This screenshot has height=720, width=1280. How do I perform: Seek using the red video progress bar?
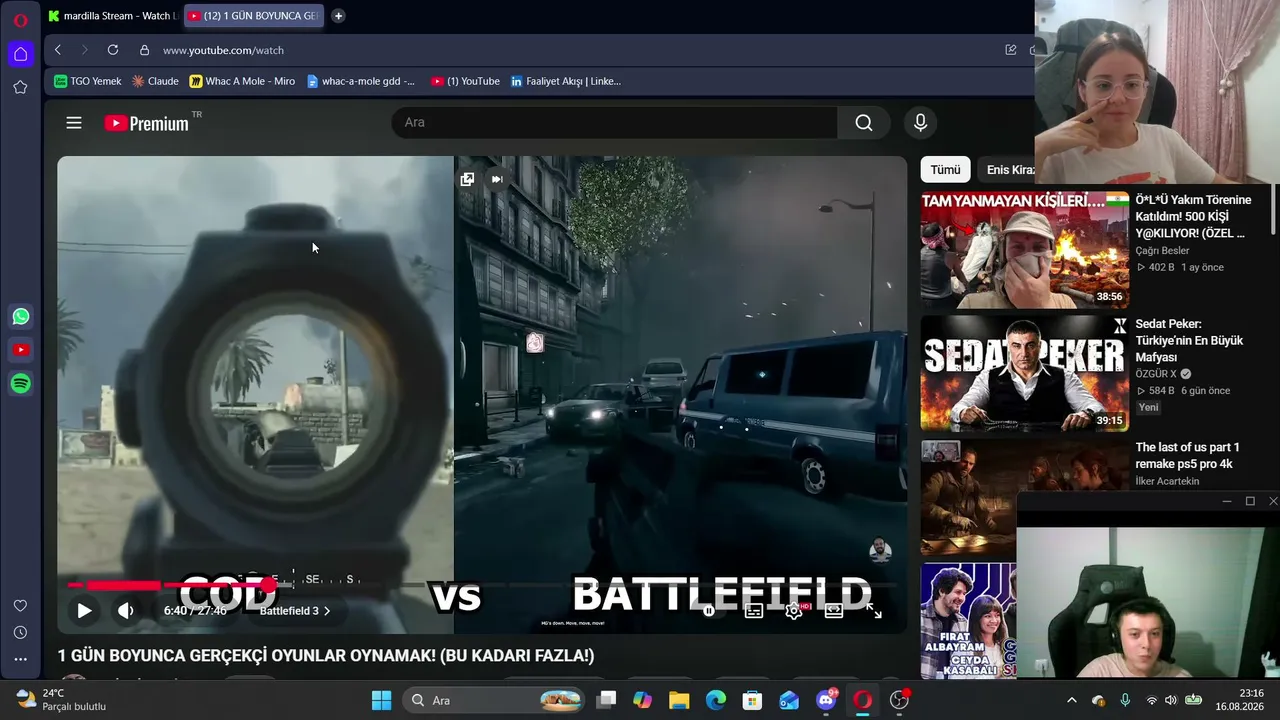pyautogui.click(x=482, y=585)
